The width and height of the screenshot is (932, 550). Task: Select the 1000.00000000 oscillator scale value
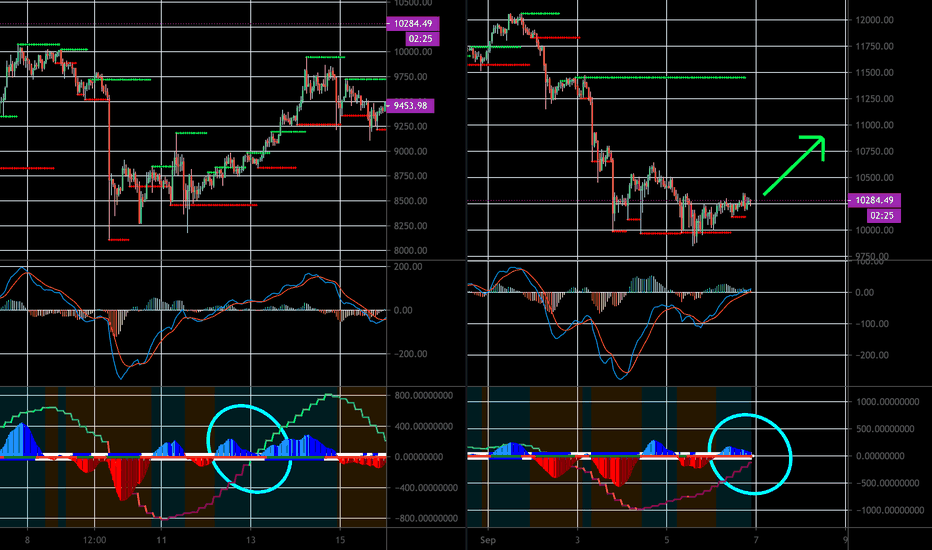(x=887, y=402)
